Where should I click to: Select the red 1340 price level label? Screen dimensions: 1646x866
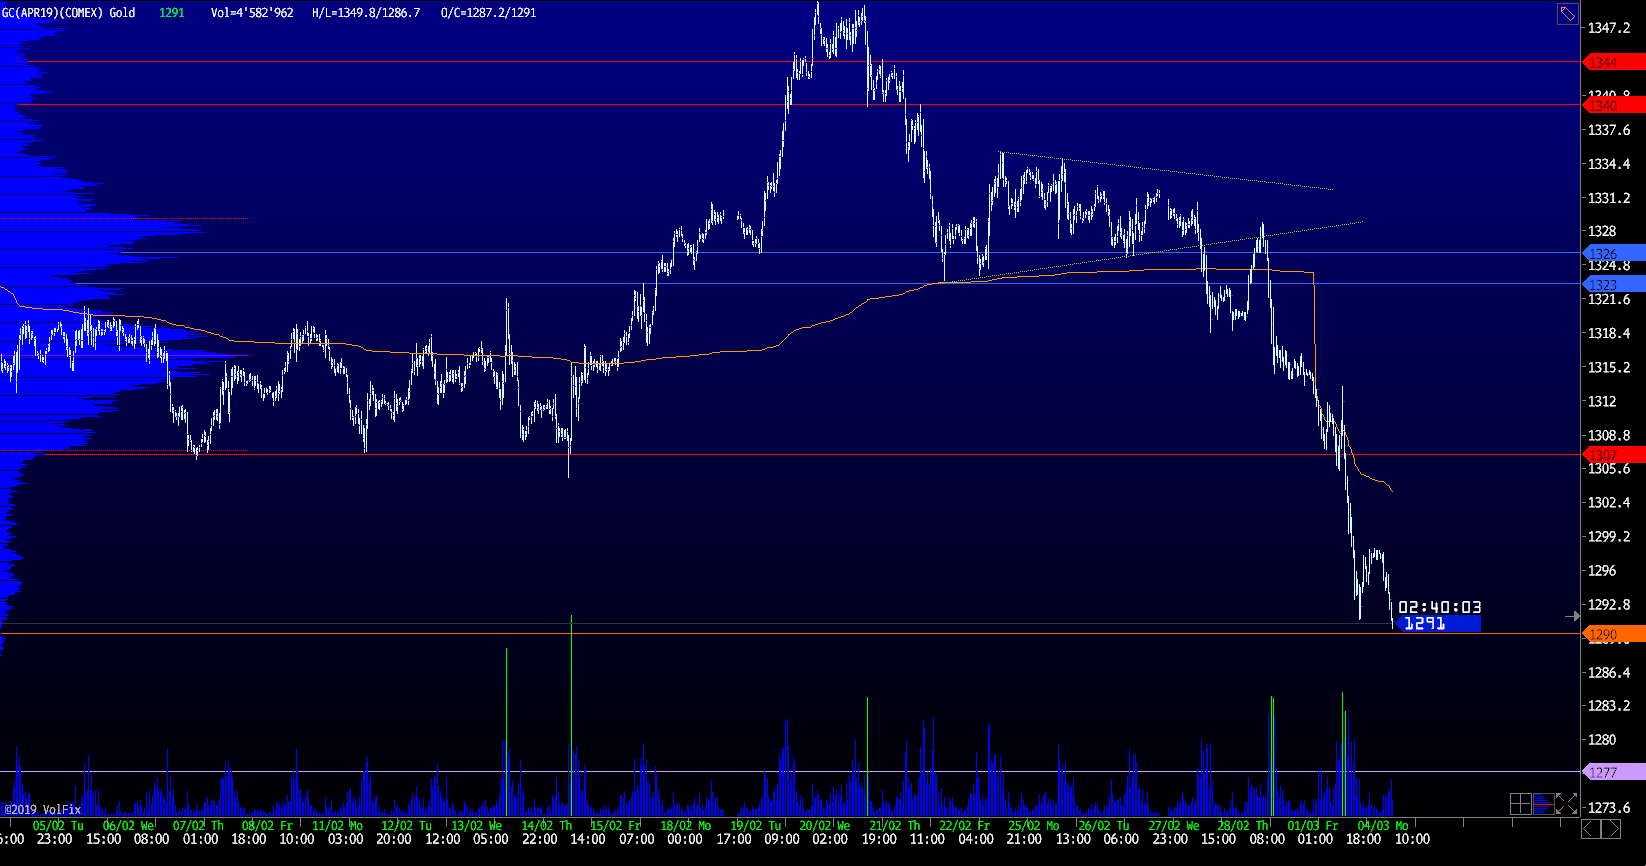pos(1613,105)
